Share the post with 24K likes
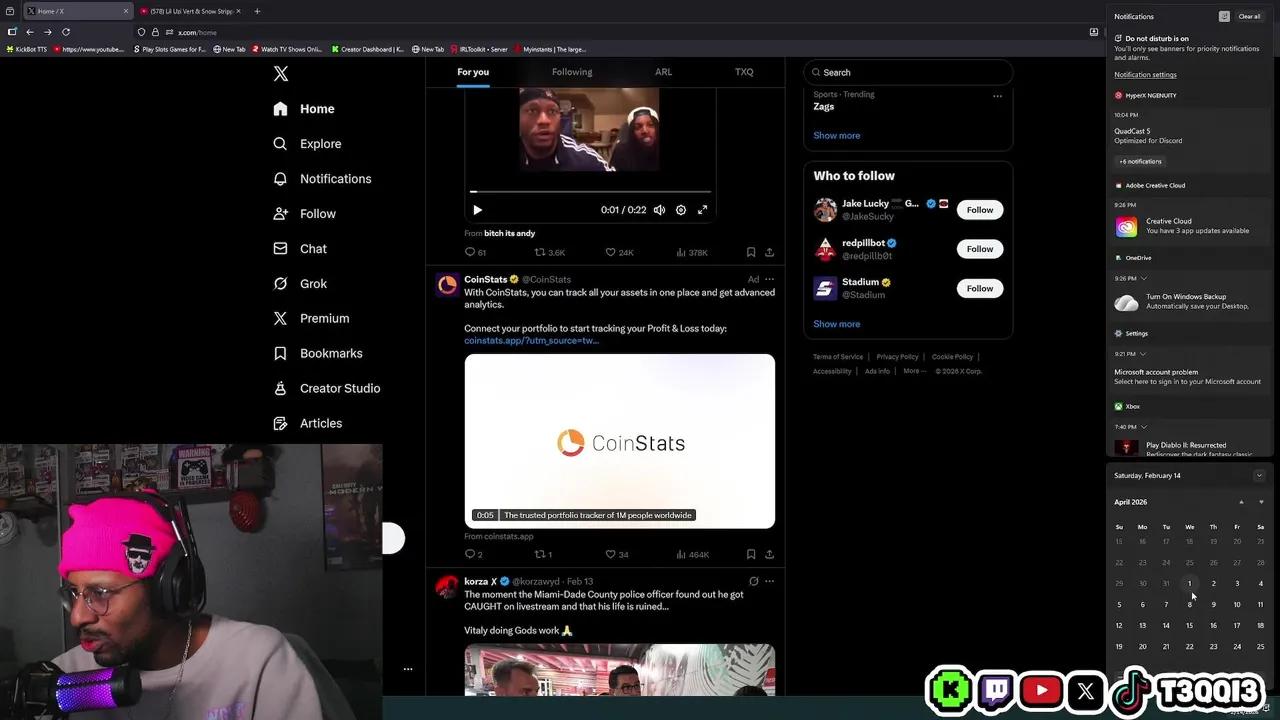1280x720 pixels. click(769, 252)
